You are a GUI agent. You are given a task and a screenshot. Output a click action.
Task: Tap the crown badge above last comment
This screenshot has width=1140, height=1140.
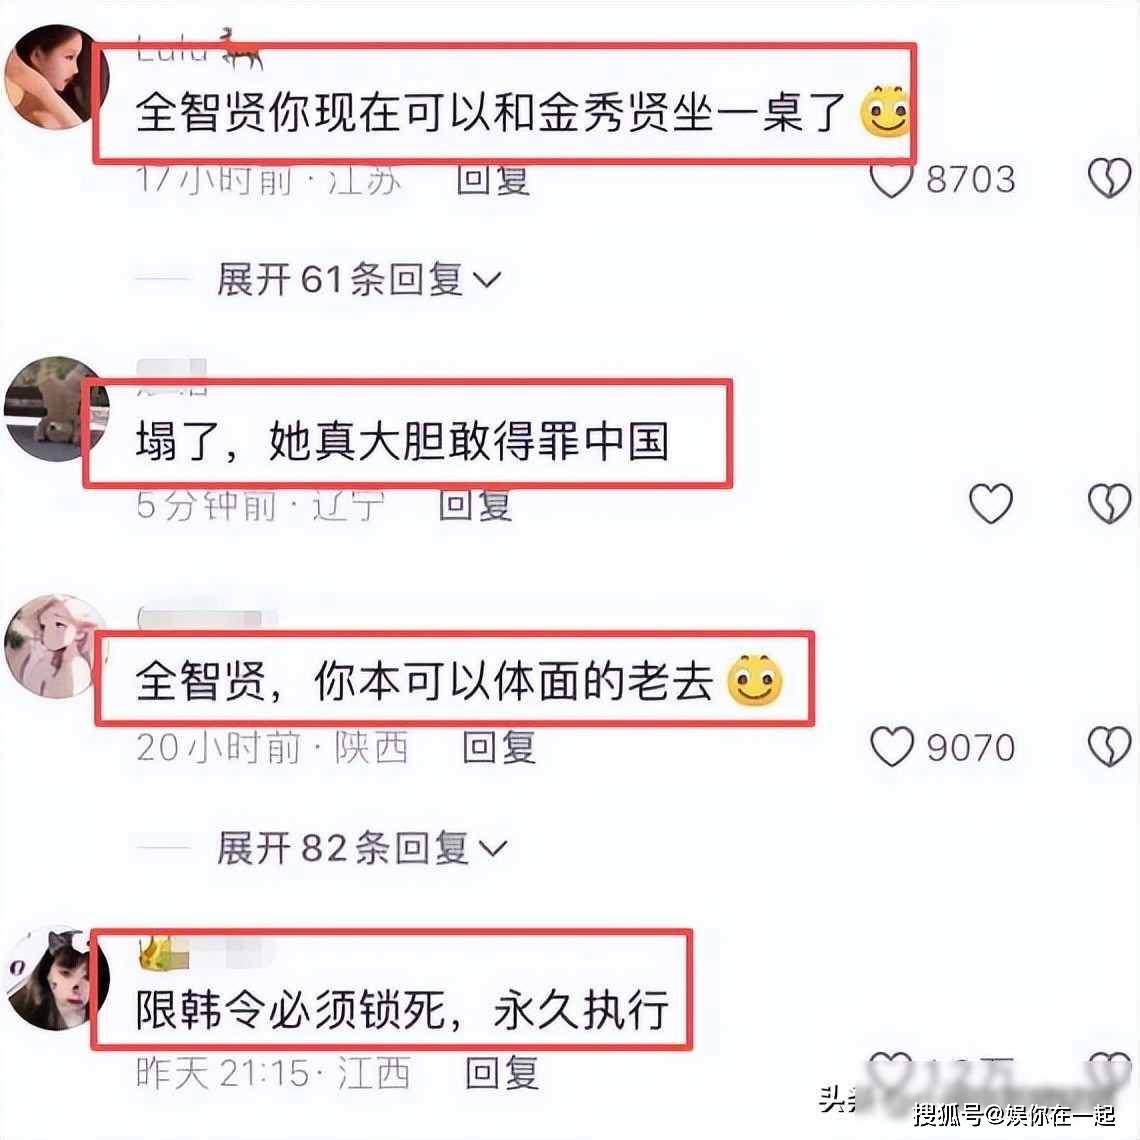coord(156,952)
